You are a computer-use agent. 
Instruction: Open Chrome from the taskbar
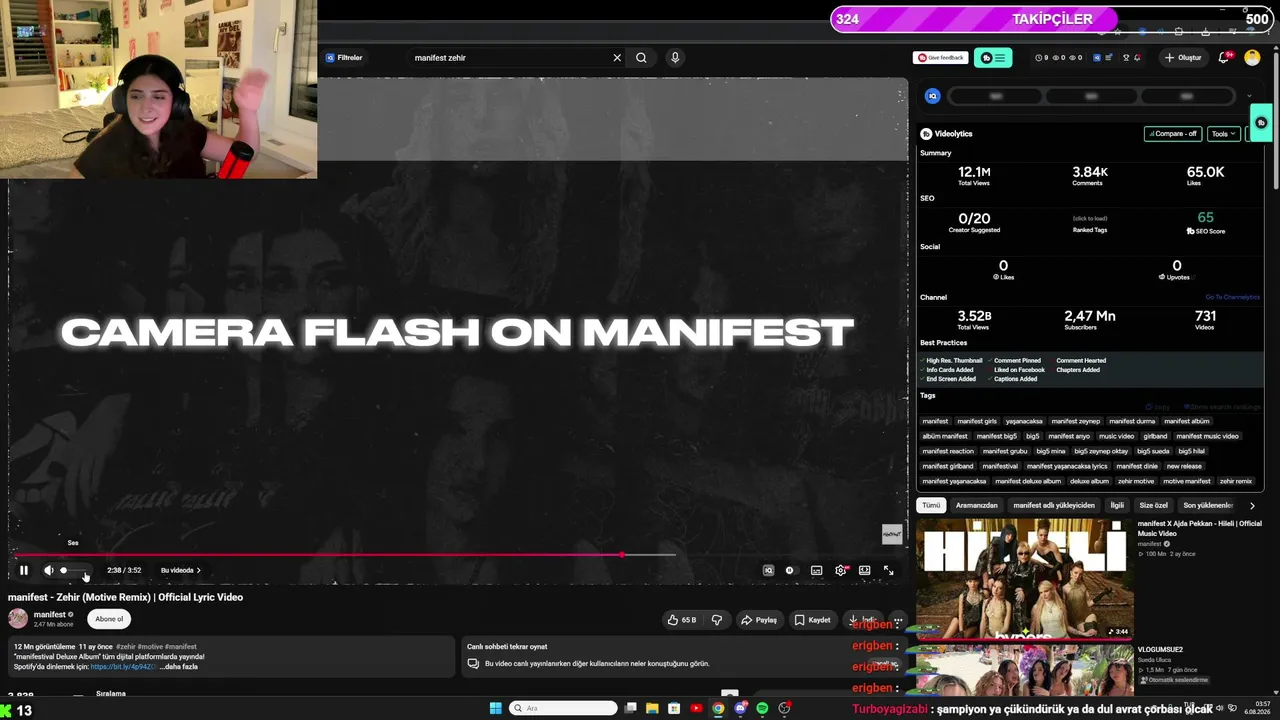[718, 708]
